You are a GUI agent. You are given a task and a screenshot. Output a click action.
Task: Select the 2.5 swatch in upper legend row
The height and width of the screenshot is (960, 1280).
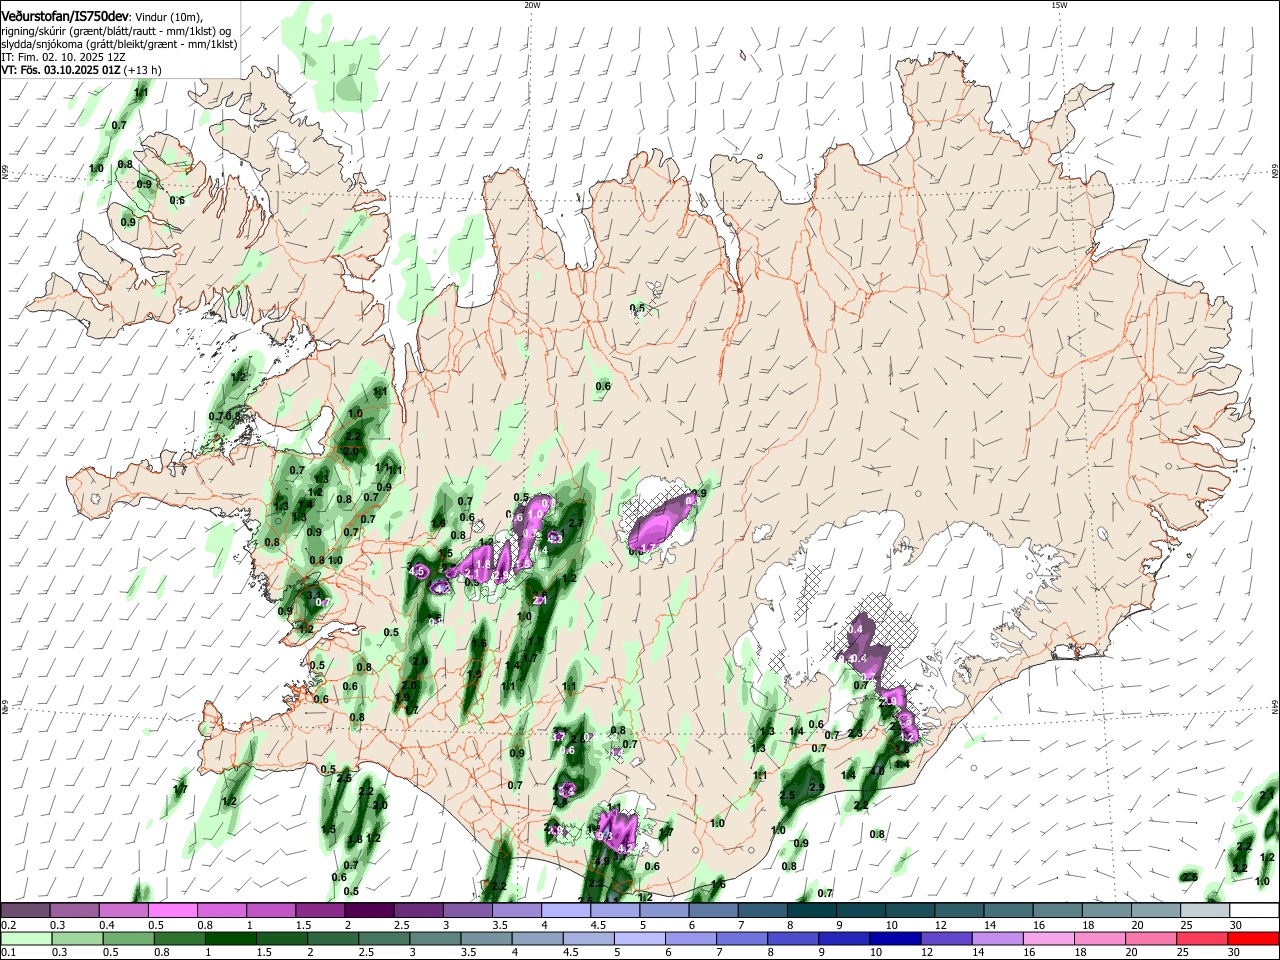pyautogui.click(x=418, y=911)
